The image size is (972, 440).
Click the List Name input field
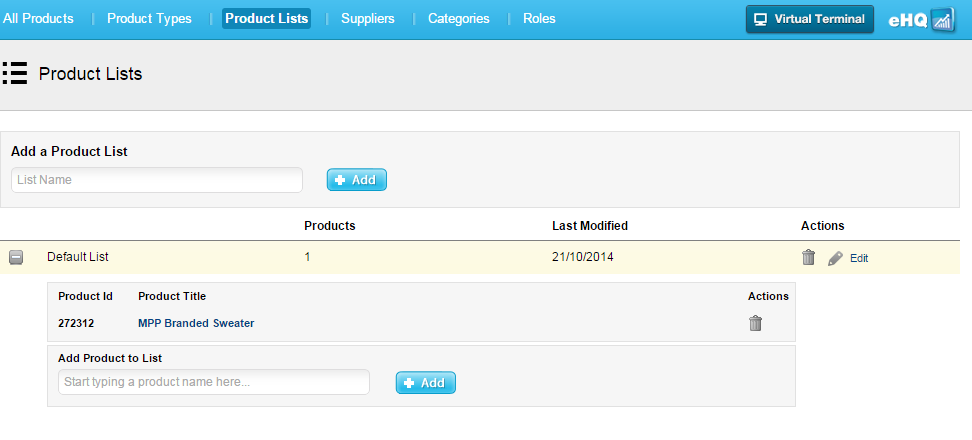click(x=157, y=180)
